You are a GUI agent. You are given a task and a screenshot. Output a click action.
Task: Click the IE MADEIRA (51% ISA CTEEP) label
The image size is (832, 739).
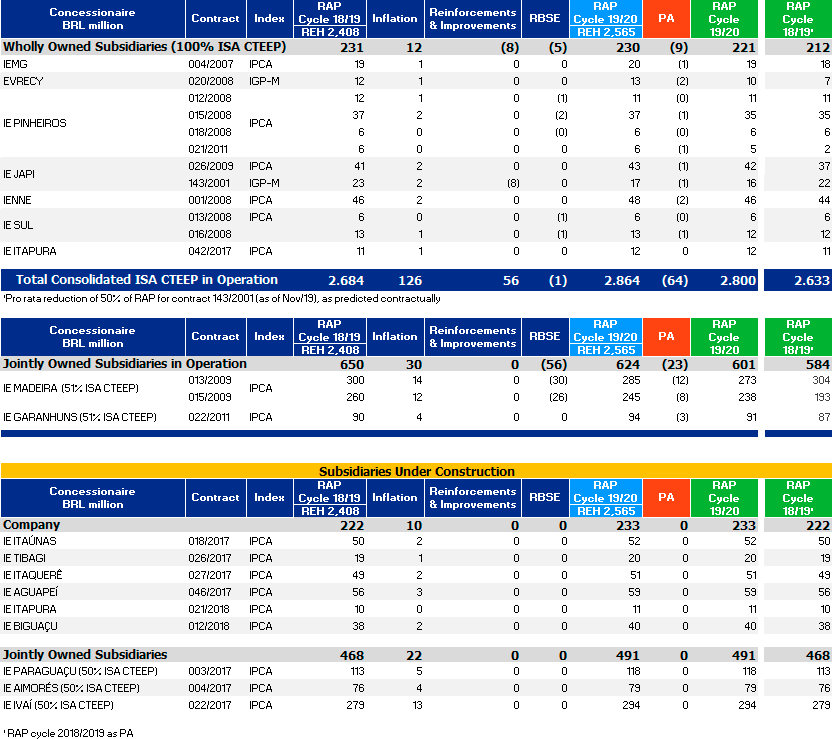tap(71, 388)
